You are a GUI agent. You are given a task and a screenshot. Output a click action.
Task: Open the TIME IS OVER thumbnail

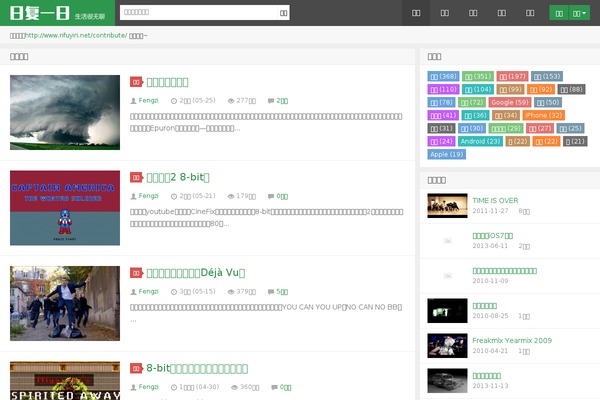coord(447,206)
